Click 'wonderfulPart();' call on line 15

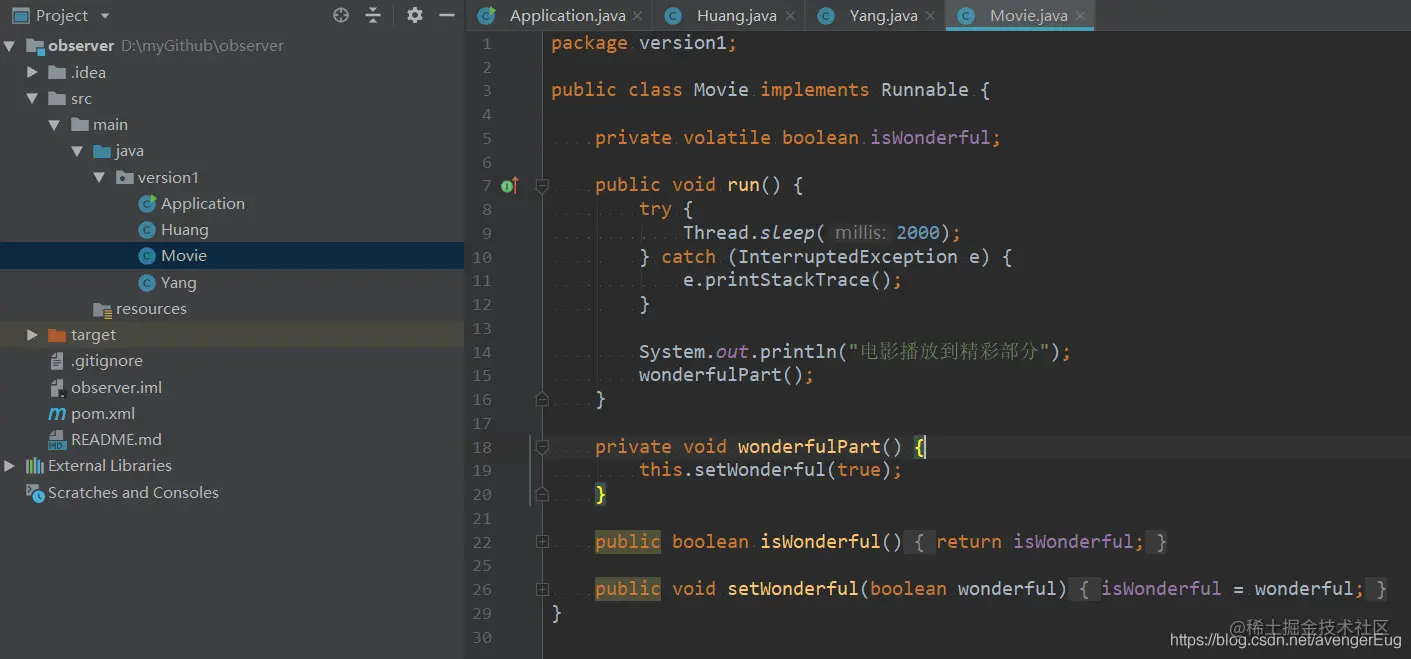tap(727, 375)
